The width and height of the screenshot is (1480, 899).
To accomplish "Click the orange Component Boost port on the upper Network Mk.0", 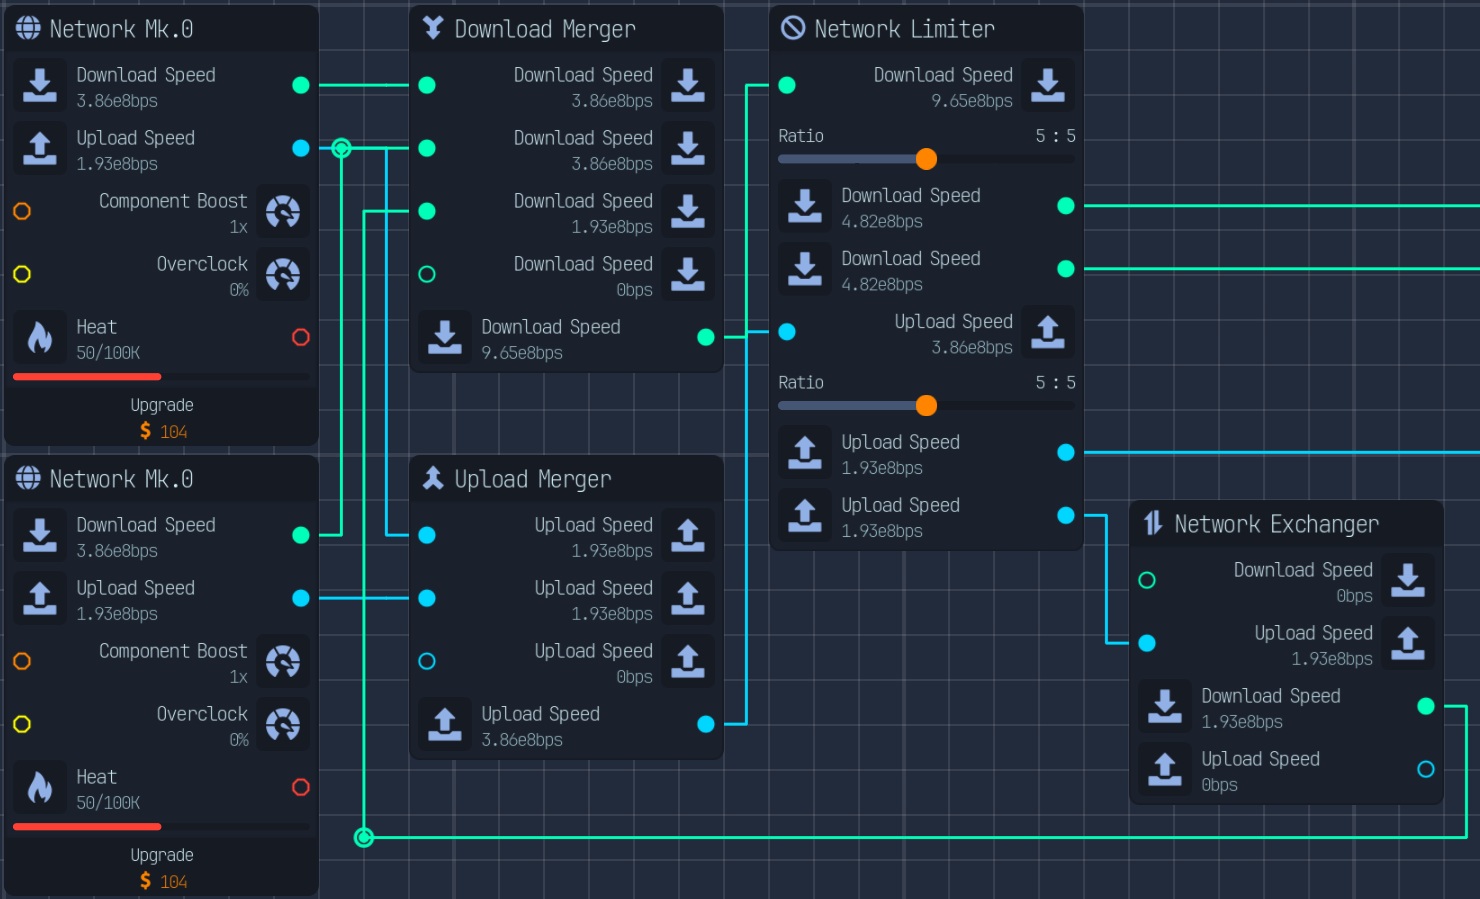I will pyautogui.click(x=22, y=211).
